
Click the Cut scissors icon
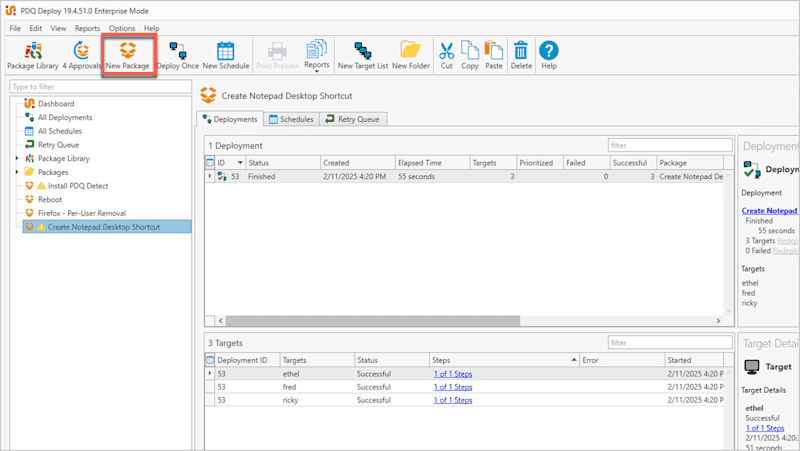[446, 56]
